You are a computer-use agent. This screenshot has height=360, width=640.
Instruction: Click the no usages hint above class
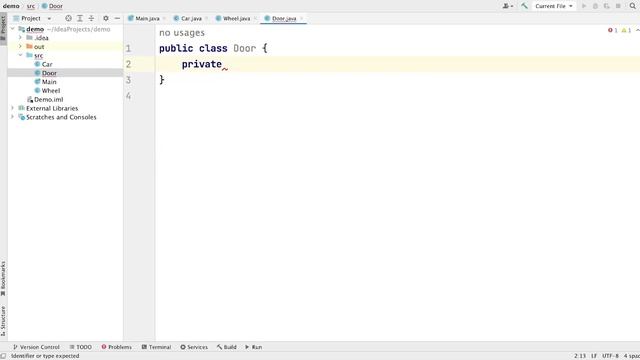pyautogui.click(x=182, y=33)
